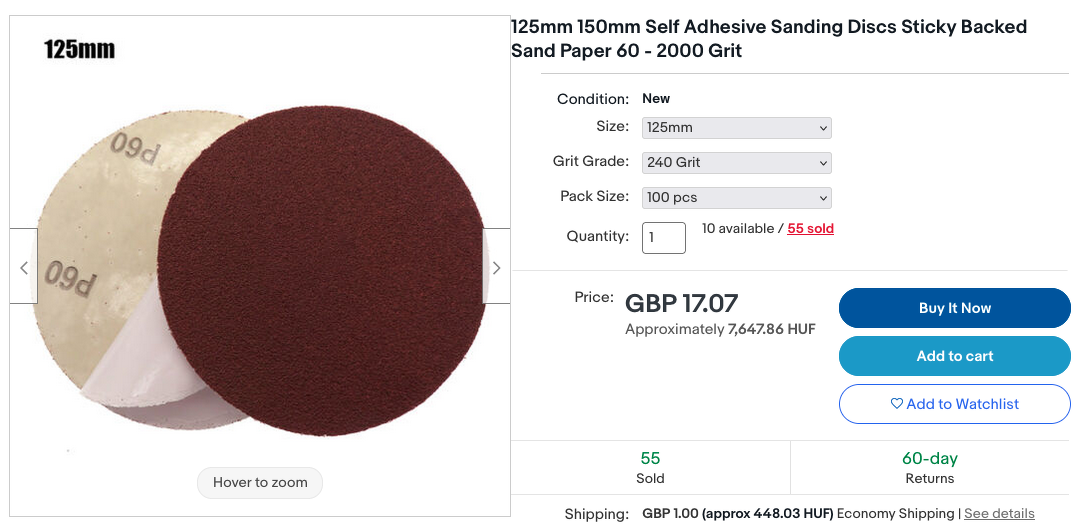Show the previous product image
This screenshot has width=1082, height=528.
(23, 266)
